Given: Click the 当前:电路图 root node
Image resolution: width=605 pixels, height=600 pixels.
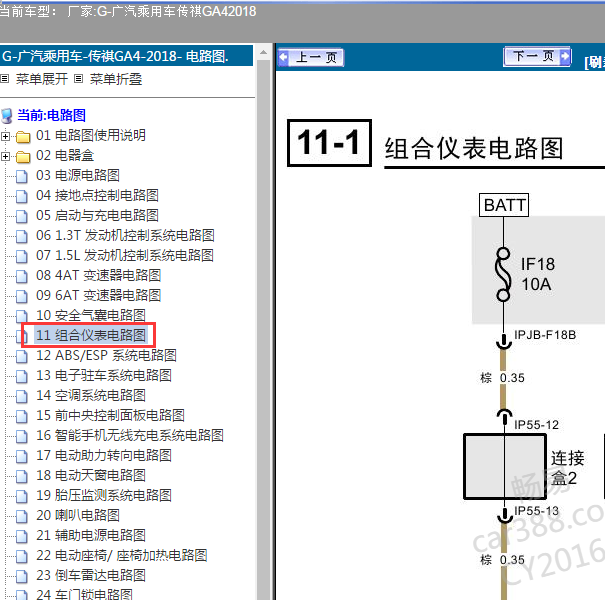Looking at the screenshot, I should pyautogui.click(x=51, y=115).
